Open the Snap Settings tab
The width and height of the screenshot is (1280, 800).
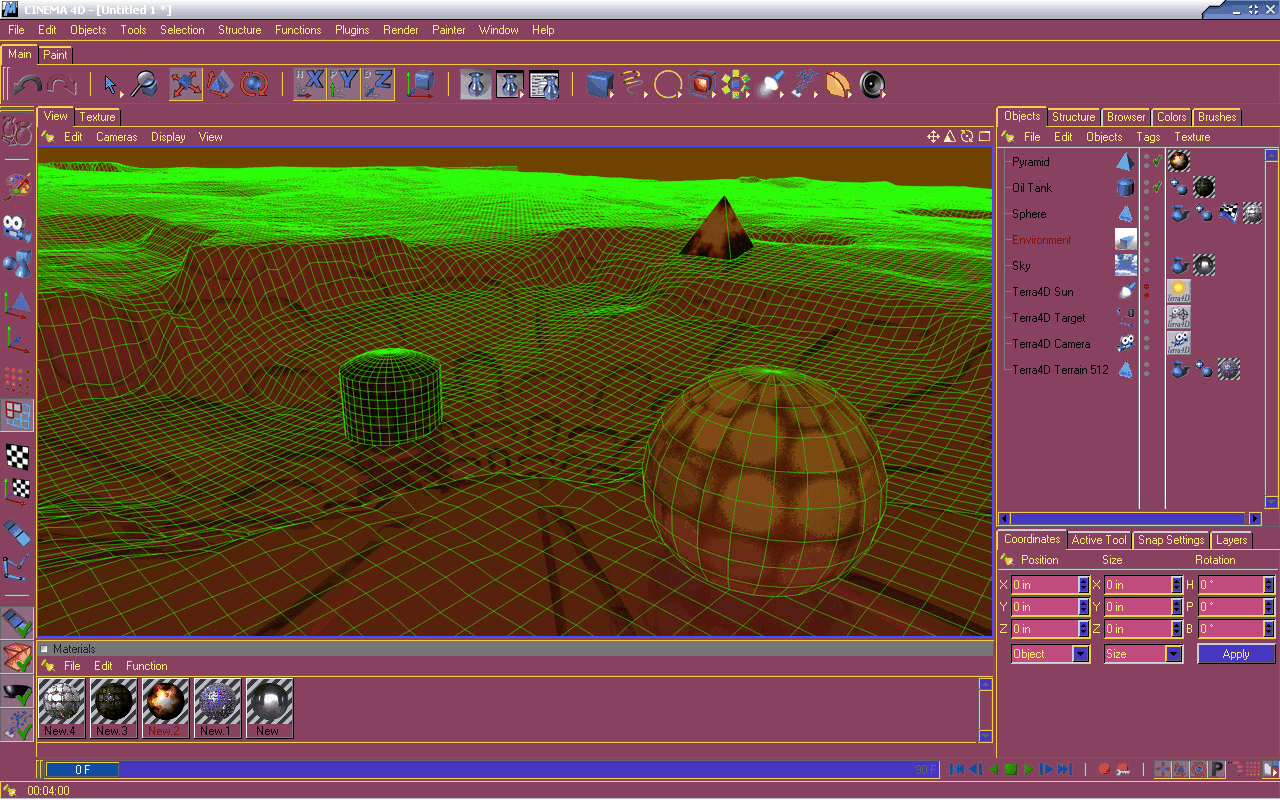tap(1171, 540)
